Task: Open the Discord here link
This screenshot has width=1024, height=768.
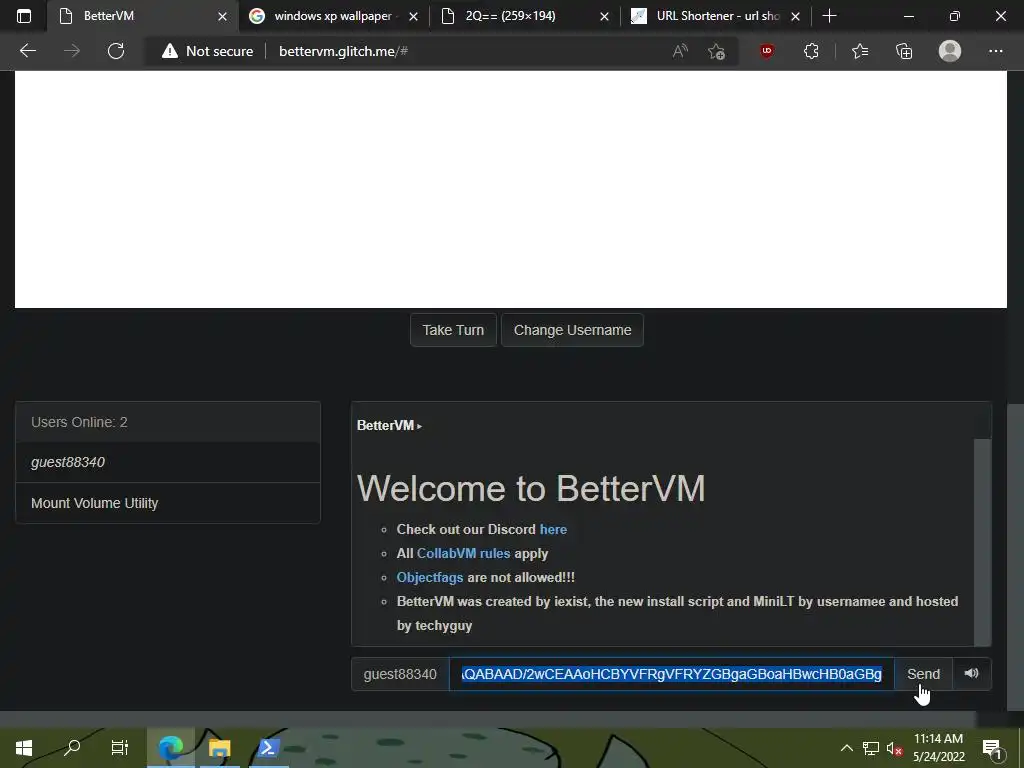Action: [x=553, y=529]
